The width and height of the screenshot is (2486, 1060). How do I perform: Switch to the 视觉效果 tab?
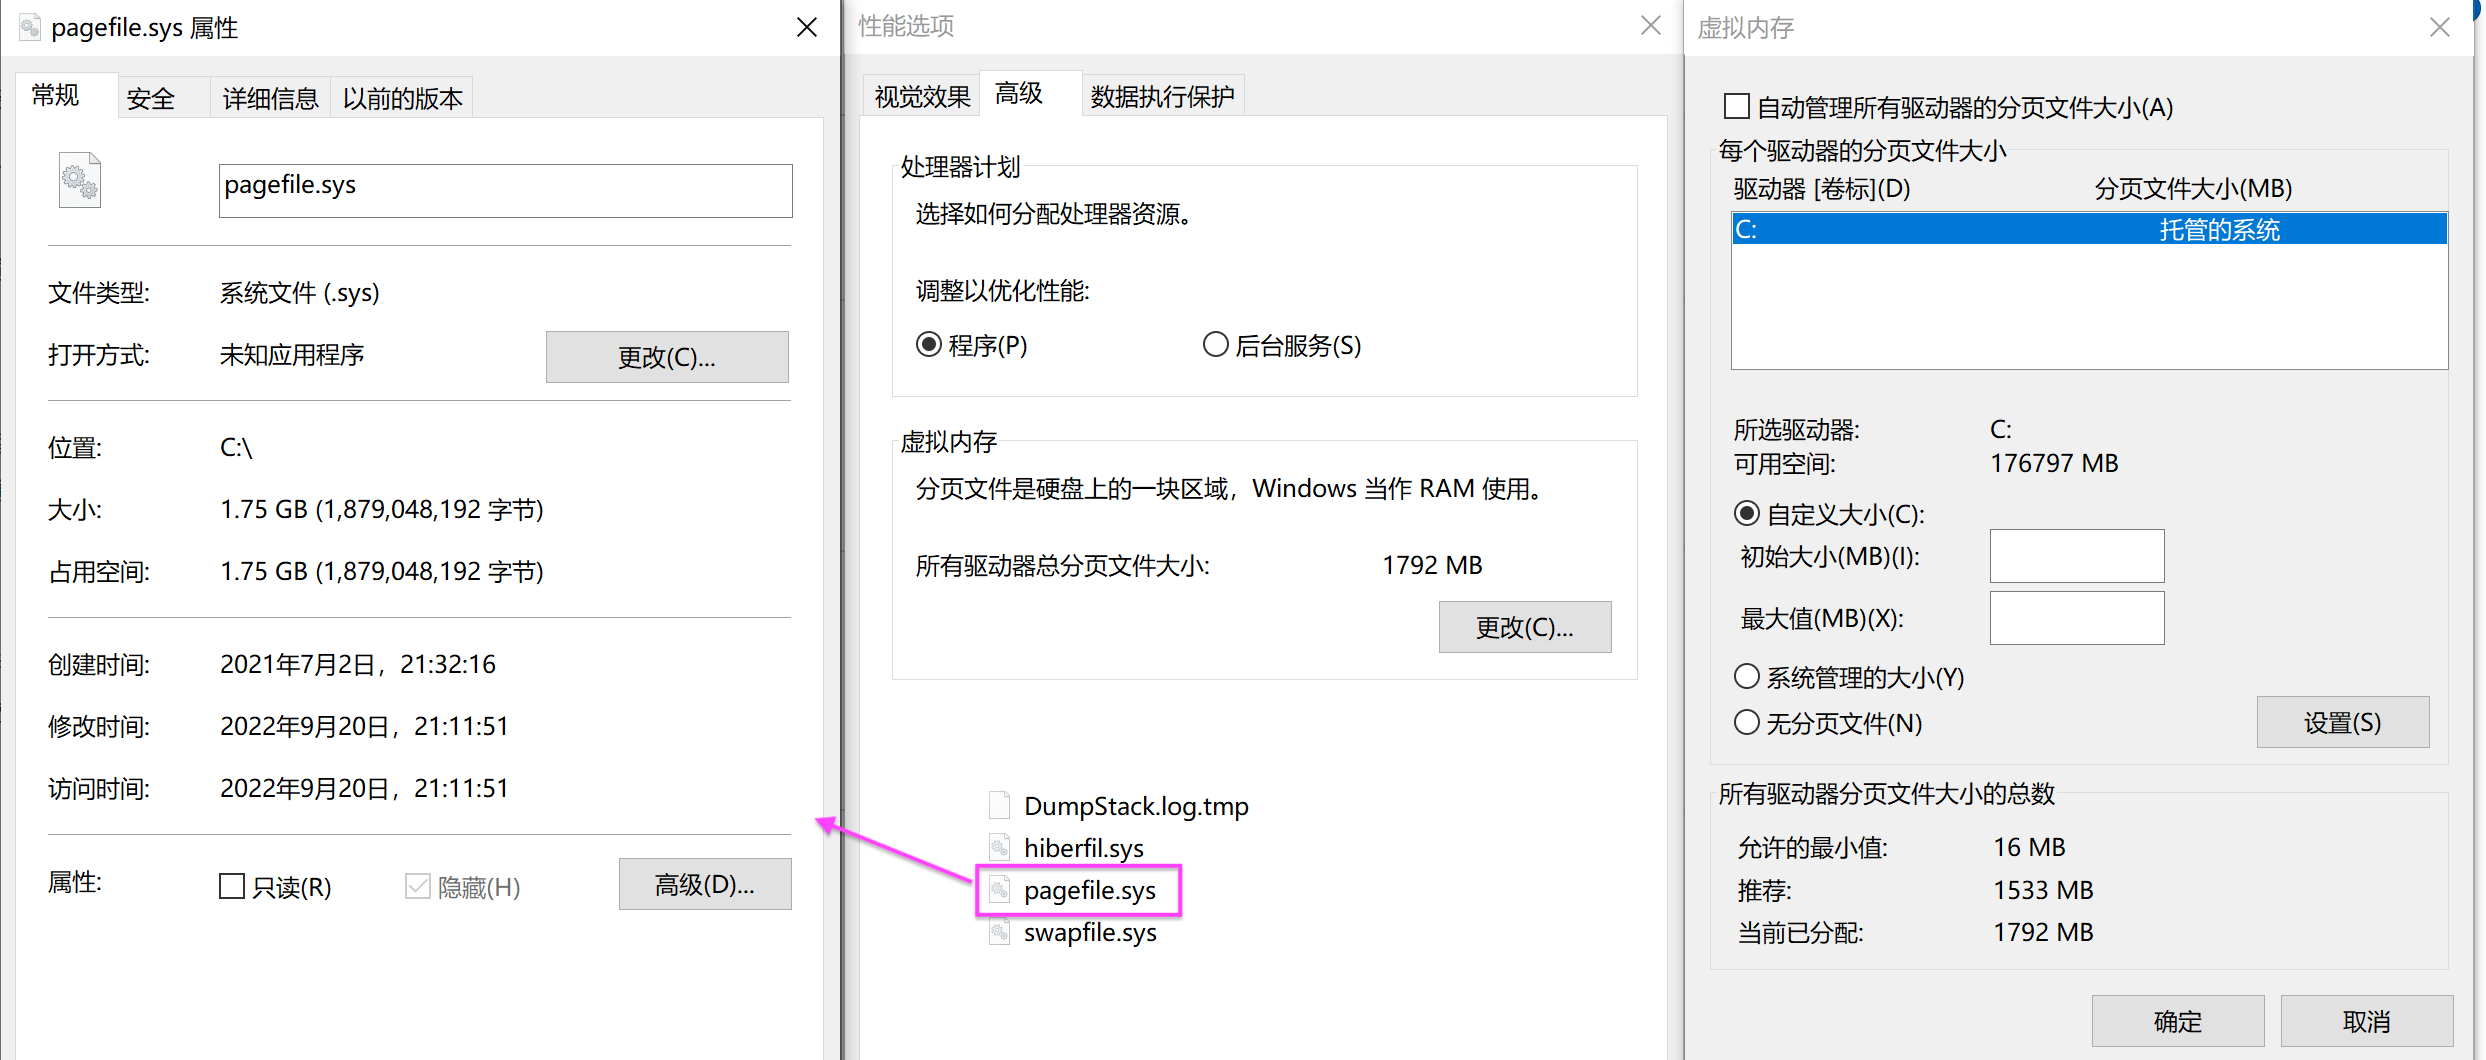click(922, 96)
